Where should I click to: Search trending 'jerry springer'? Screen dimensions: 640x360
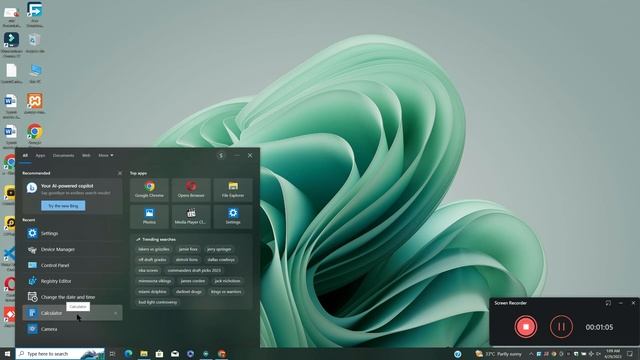219,249
